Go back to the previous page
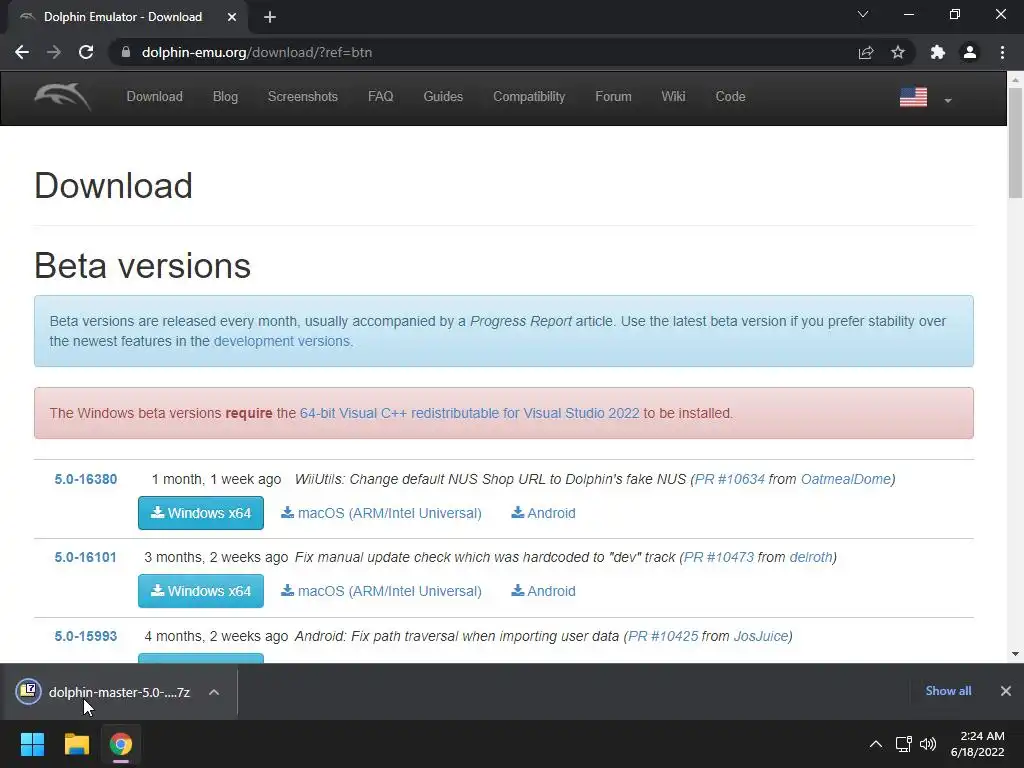 click(x=22, y=52)
